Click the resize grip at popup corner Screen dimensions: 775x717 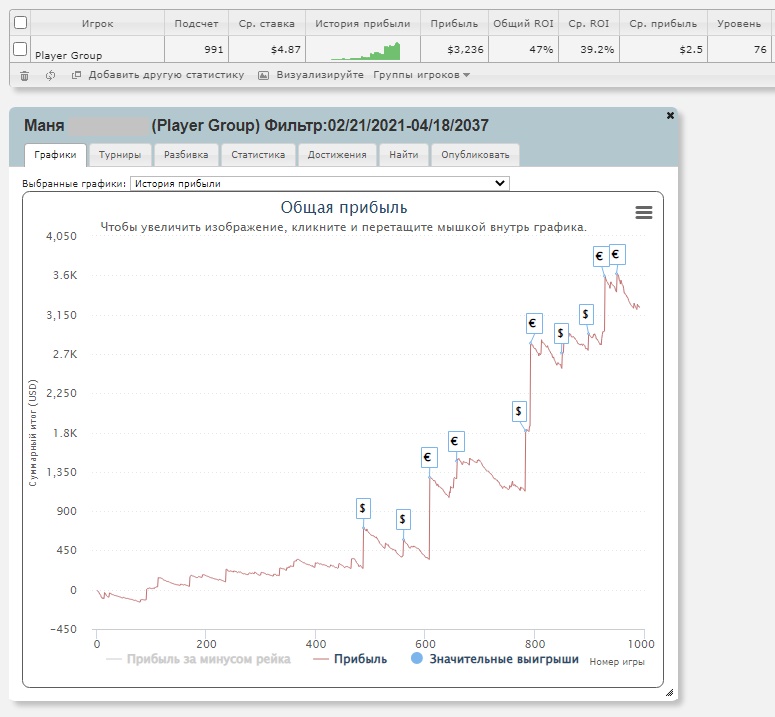[669, 692]
